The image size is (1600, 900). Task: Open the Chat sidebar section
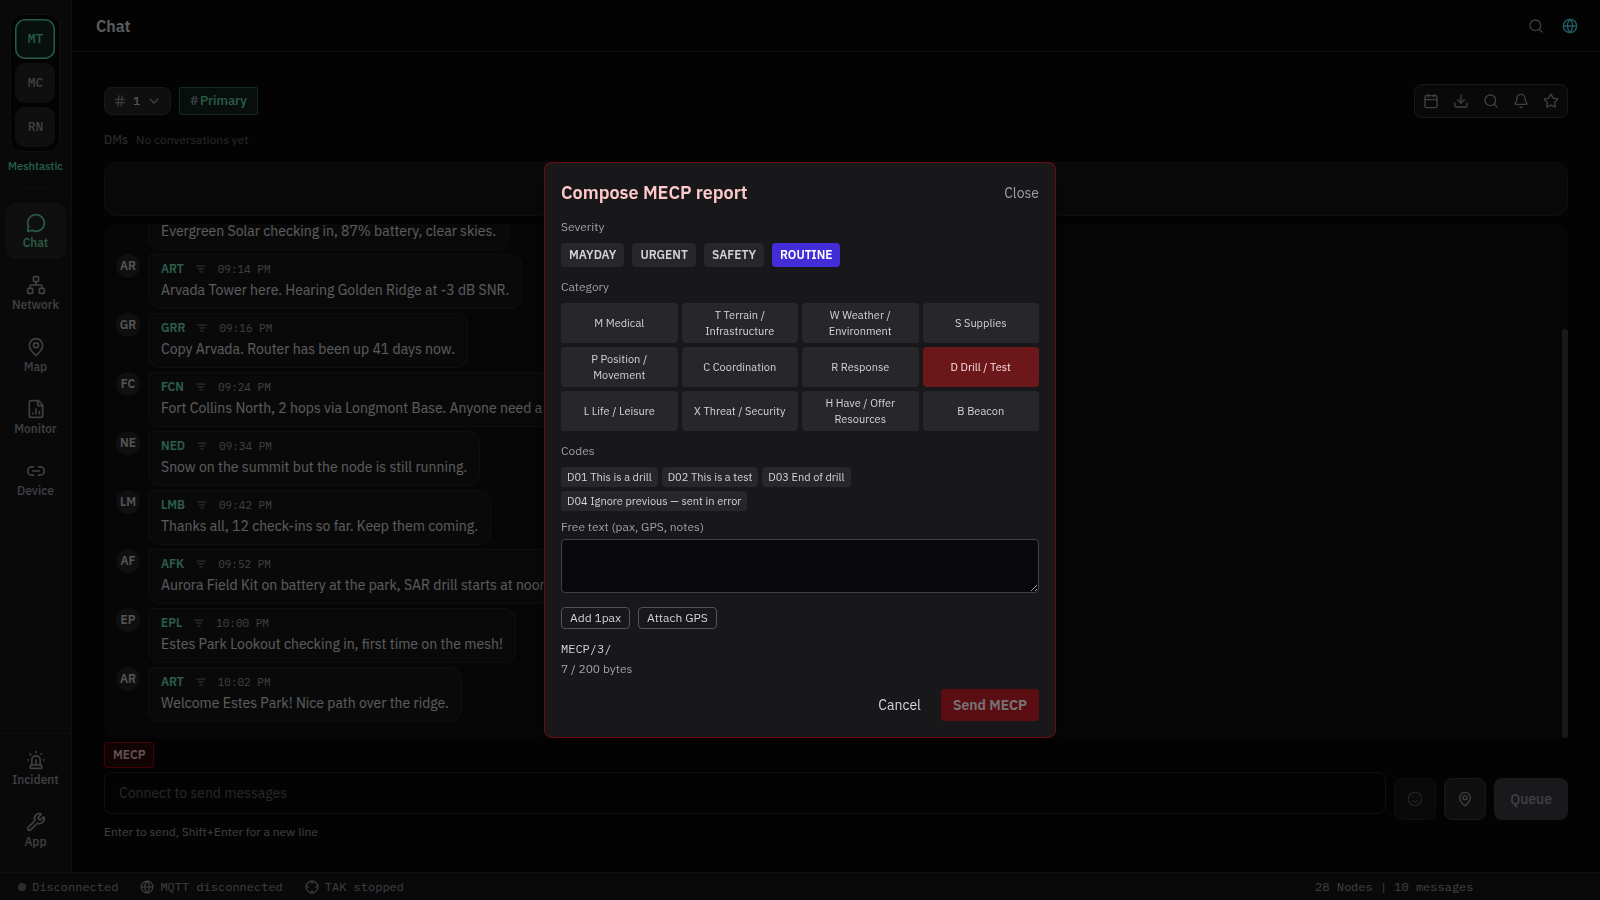coord(35,232)
